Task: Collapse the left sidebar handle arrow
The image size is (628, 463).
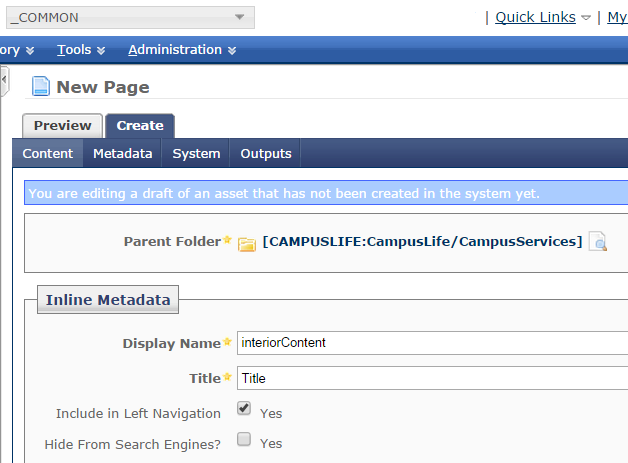Action: pos(4,81)
